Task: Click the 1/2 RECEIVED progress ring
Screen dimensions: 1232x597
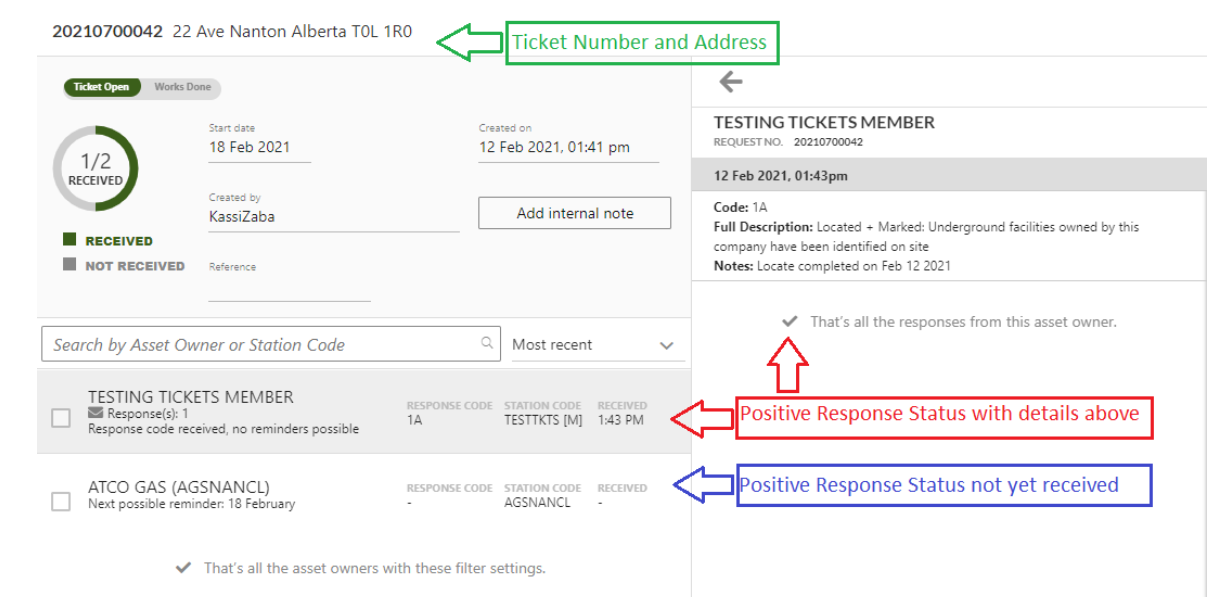Action: (x=95, y=168)
